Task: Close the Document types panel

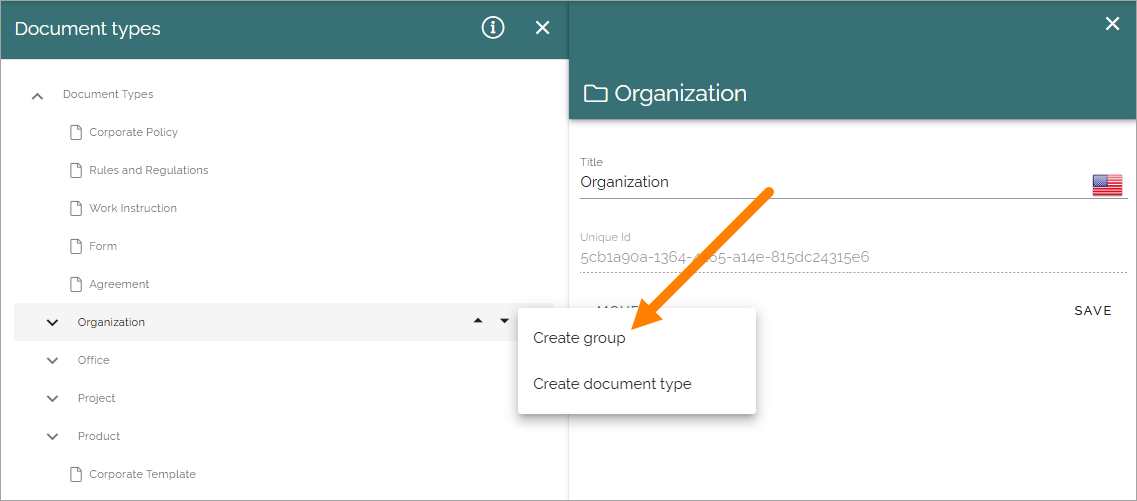Action: pyautogui.click(x=542, y=28)
